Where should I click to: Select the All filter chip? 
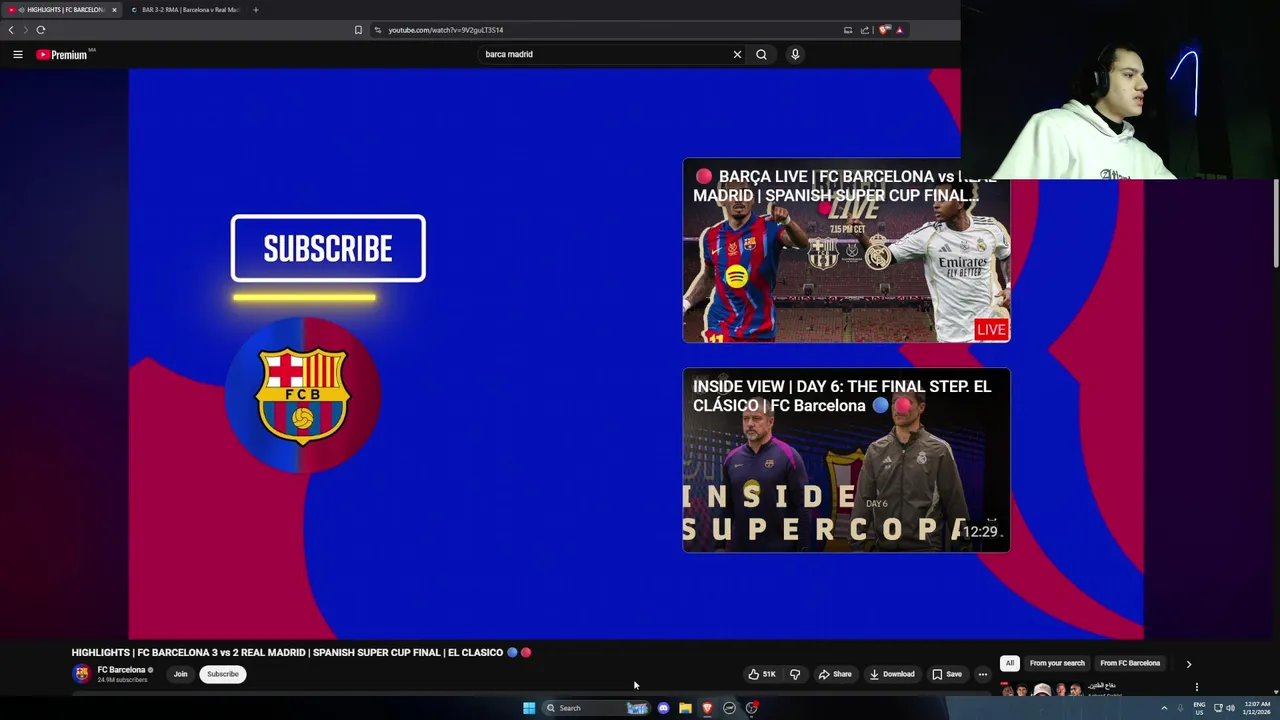pos(1010,663)
